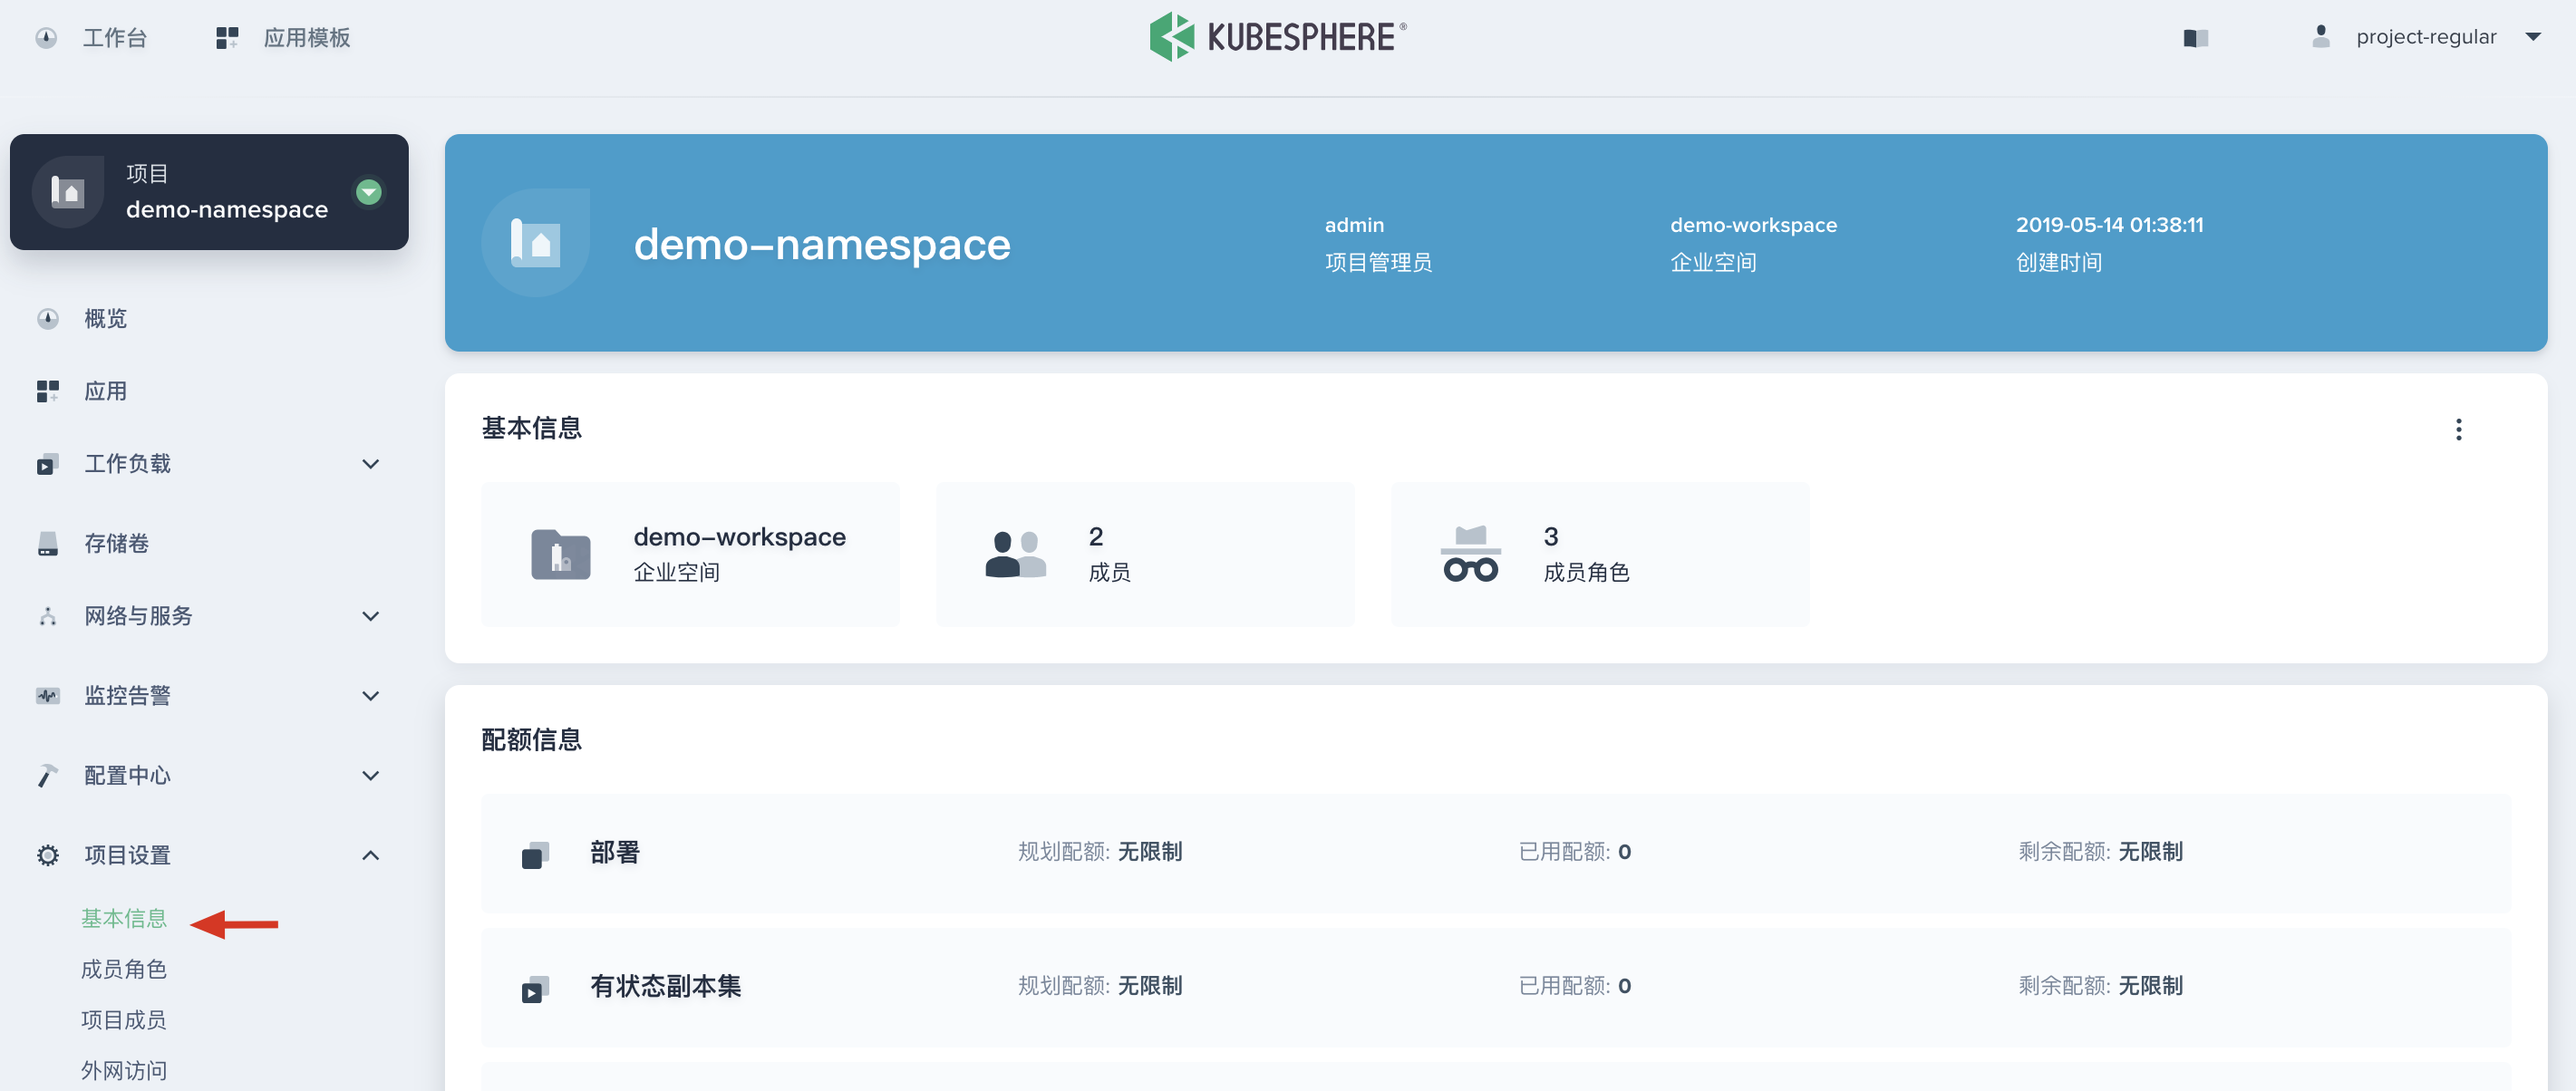Click the 工作负载 workload icon
Screen dimensions: 2576x1091
47,464
